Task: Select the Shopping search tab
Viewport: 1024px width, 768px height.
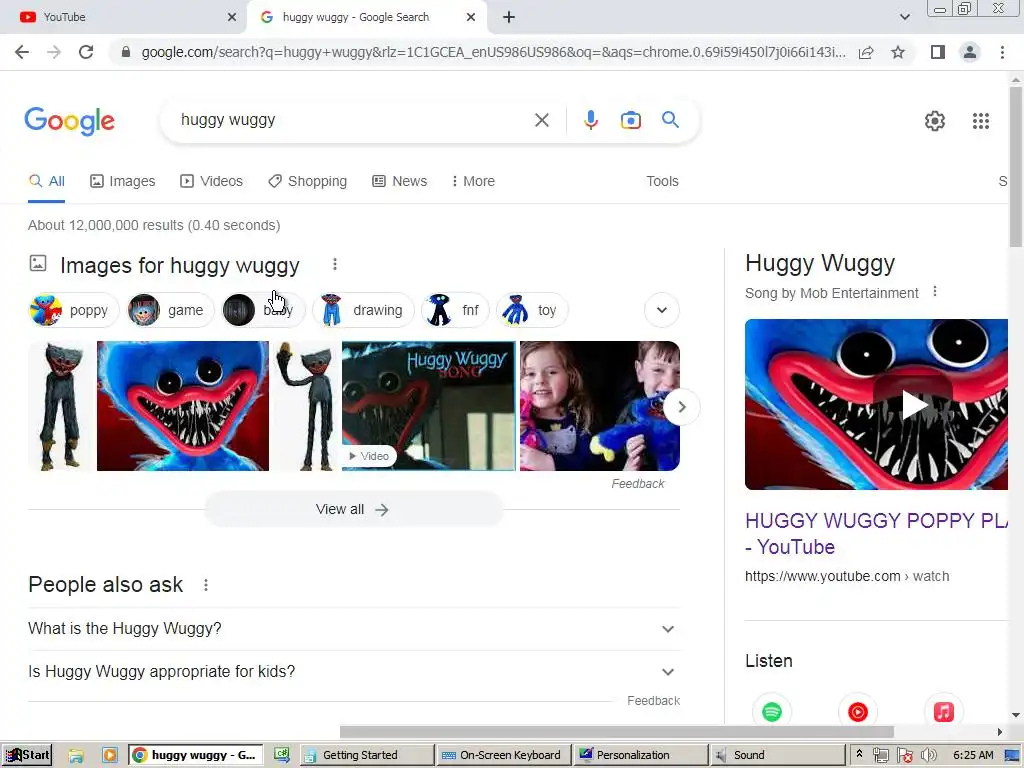Action: [308, 182]
